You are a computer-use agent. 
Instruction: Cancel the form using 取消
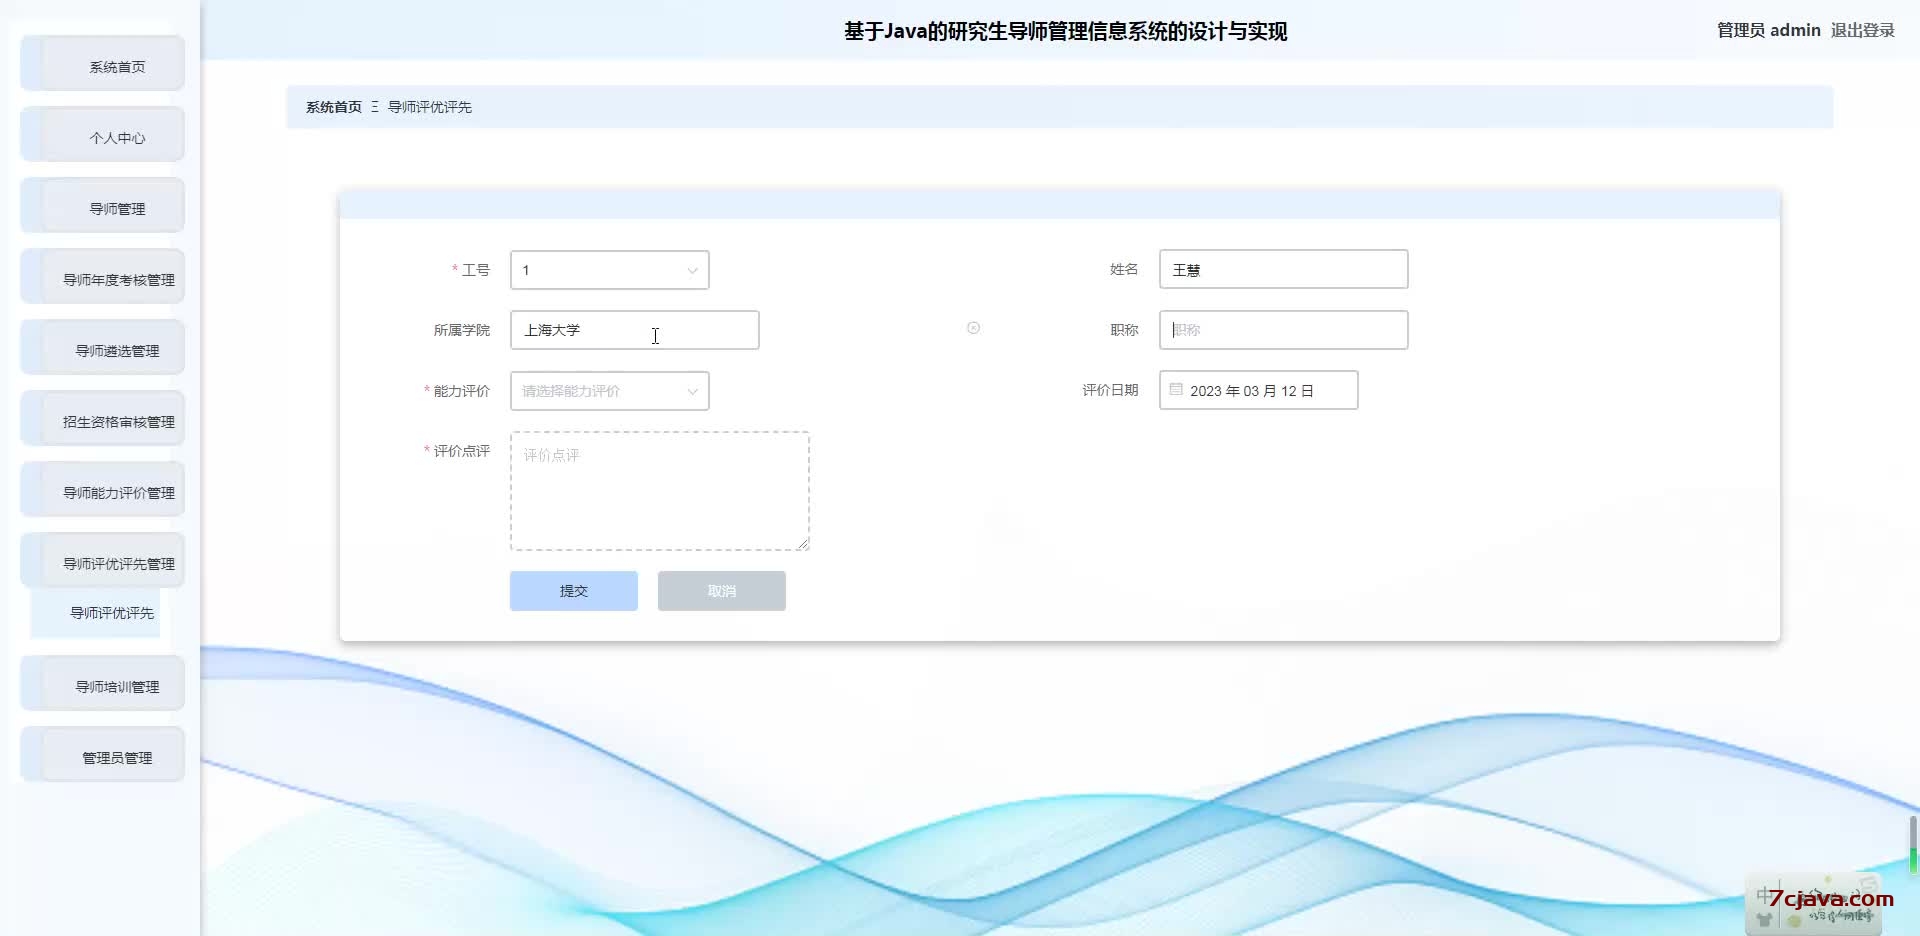tap(721, 590)
